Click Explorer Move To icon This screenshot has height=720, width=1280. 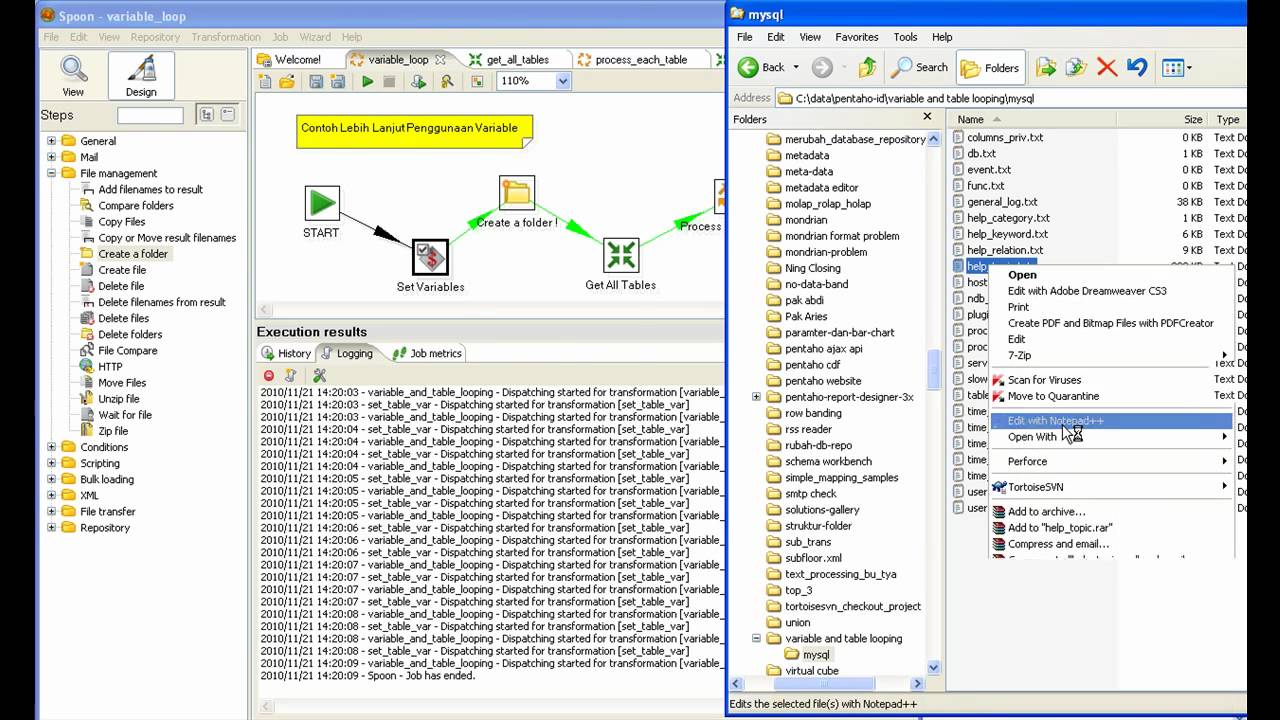[x=1046, y=67]
